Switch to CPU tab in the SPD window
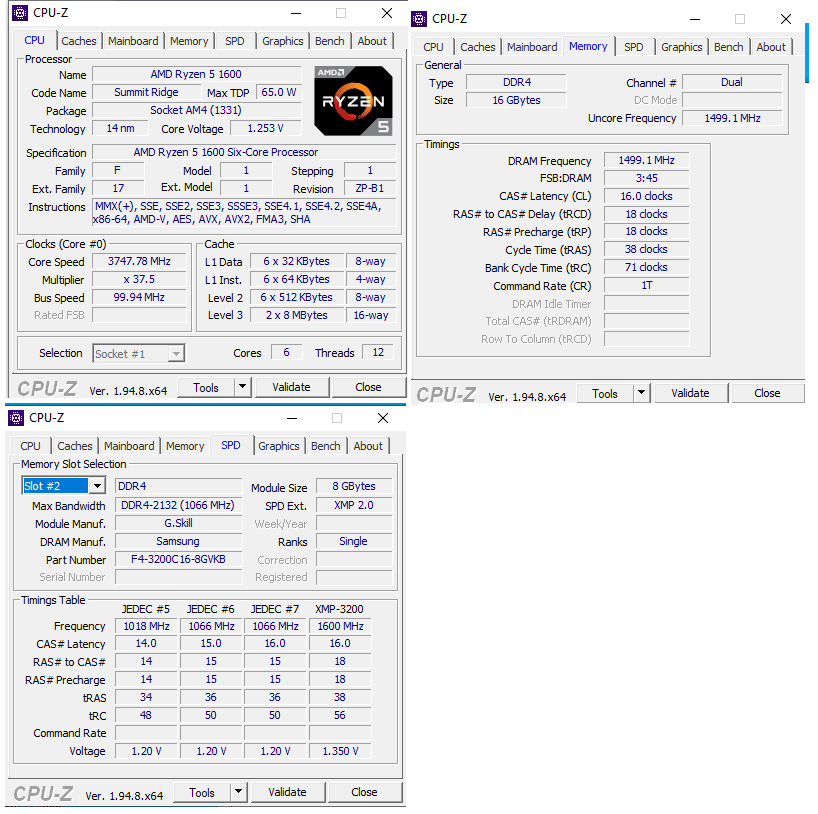The height and width of the screenshot is (814, 818). coord(30,446)
